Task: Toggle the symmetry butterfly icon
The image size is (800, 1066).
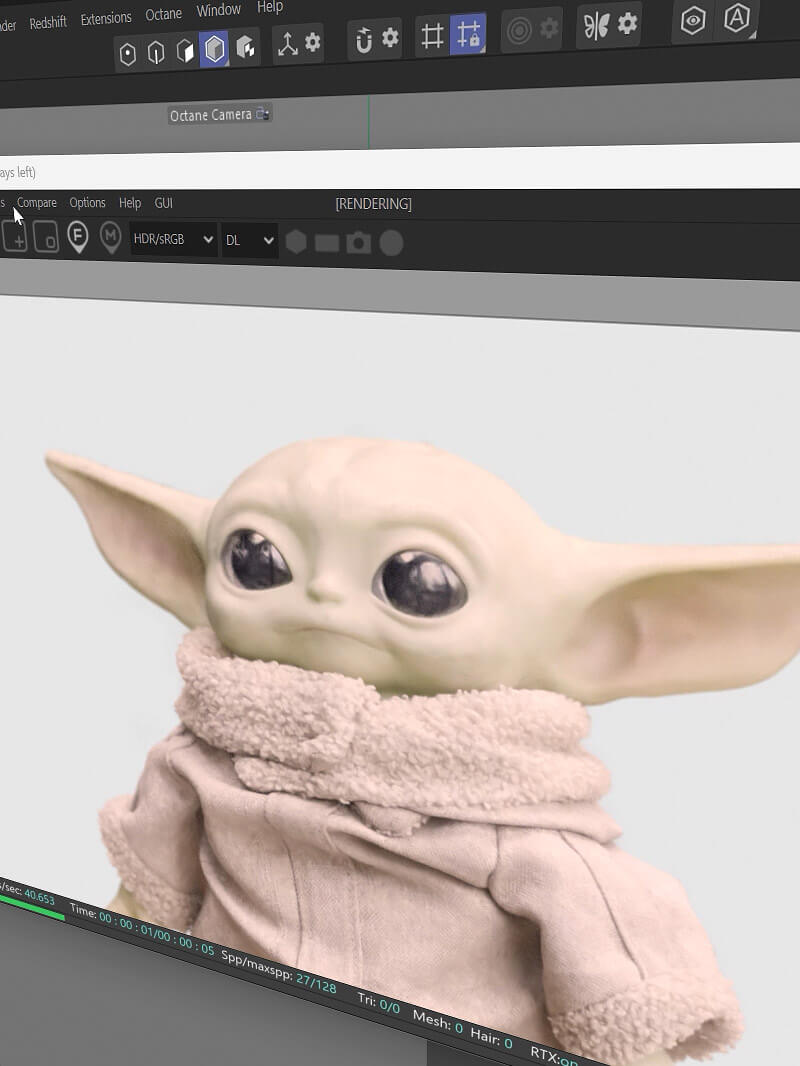Action: (x=596, y=27)
